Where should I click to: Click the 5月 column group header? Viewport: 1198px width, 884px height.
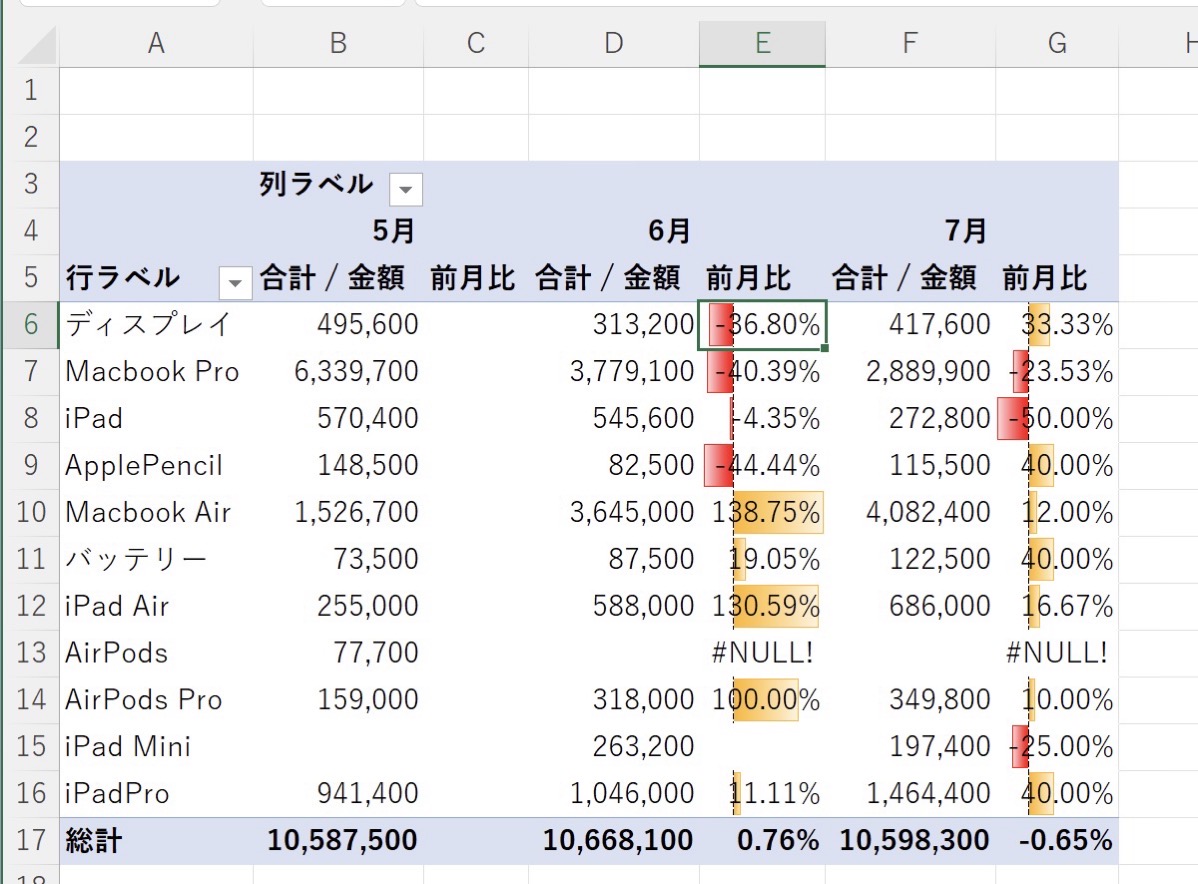click(393, 231)
